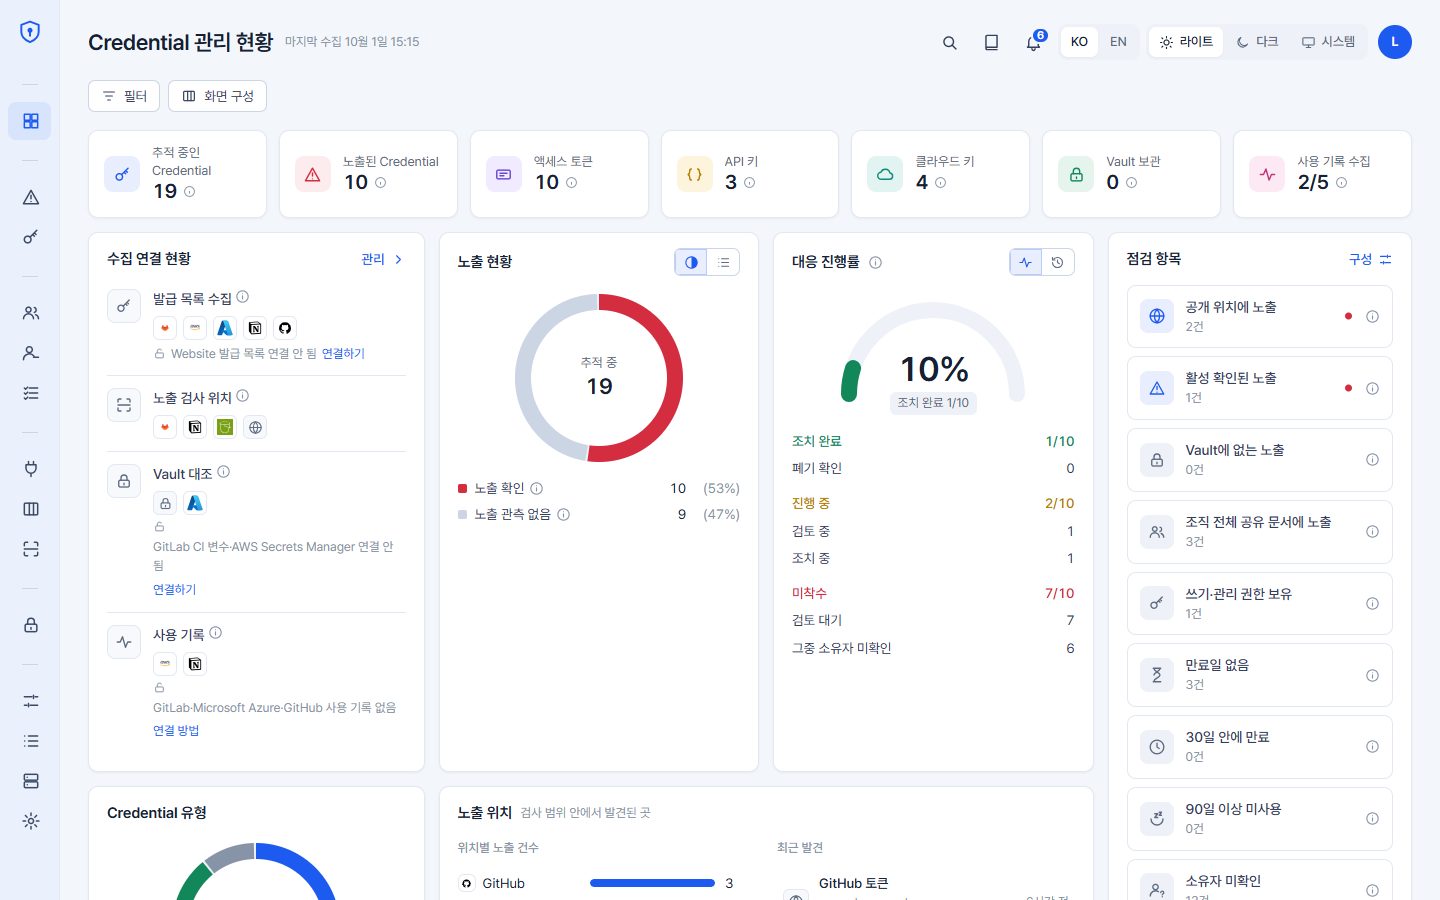Click the GitHub bar in 위치별 노출 건수
The image size is (1440, 900).
click(652, 883)
